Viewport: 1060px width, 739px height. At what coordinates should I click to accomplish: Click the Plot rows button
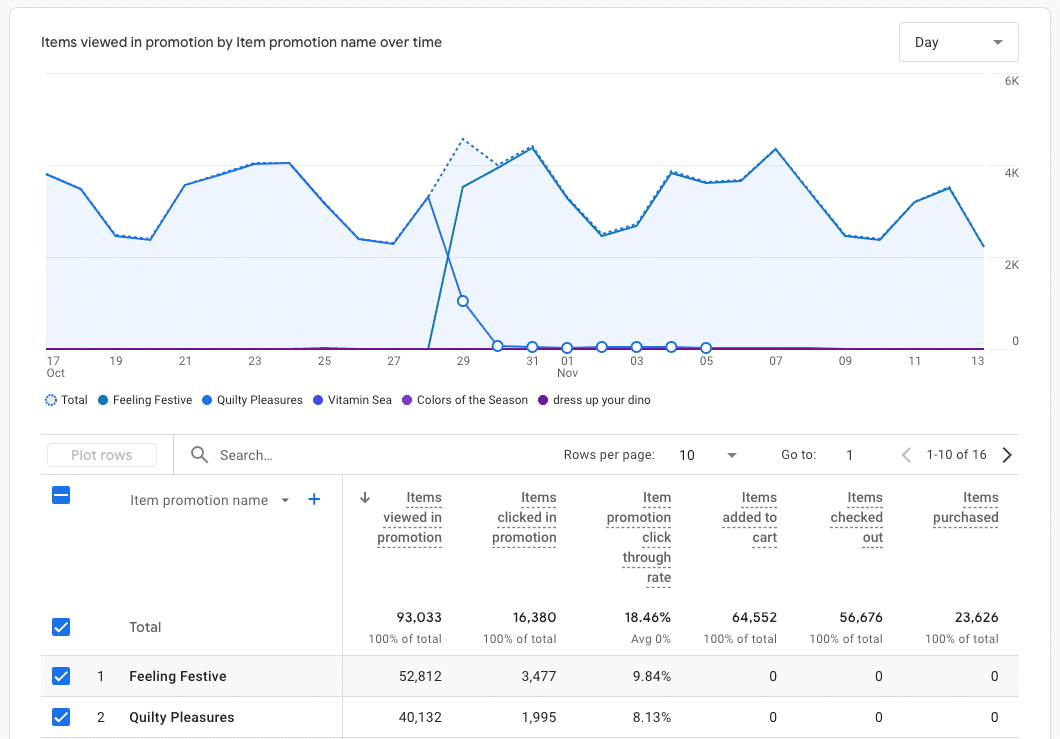pyautogui.click(x=101, y=455)
